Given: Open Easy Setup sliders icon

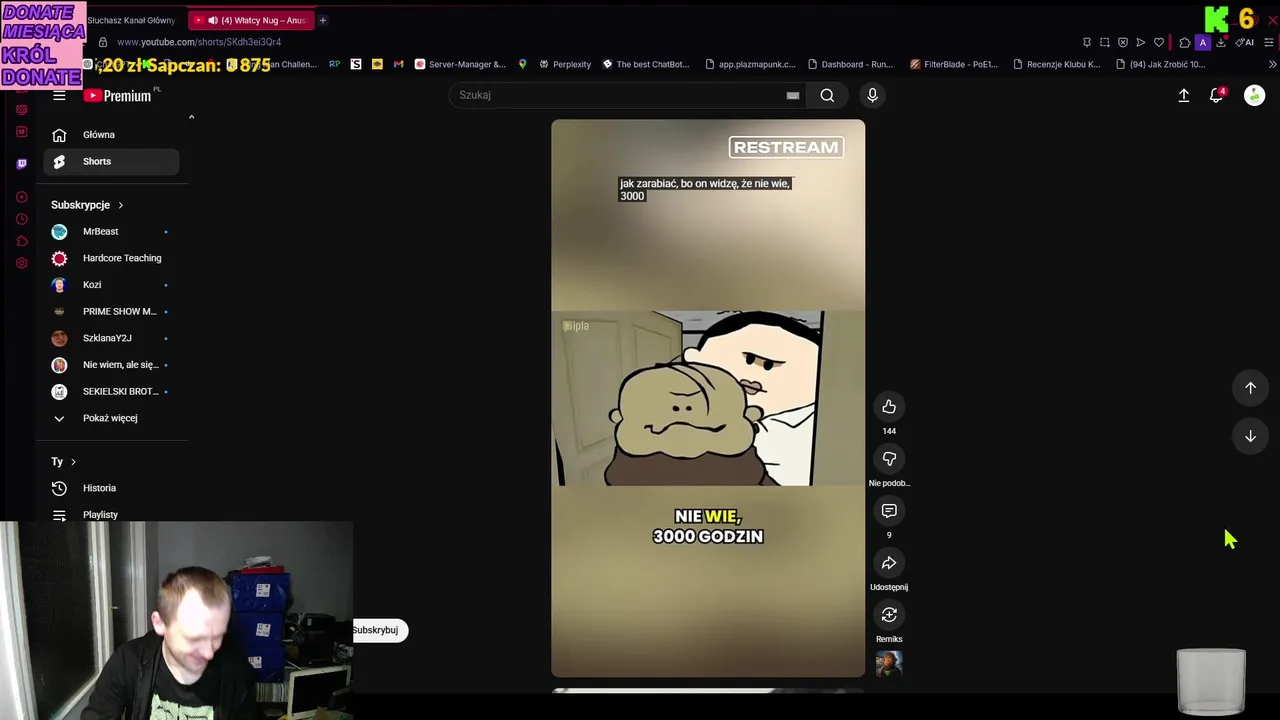Looking at the screenshot, I should click(x=1269, y=42).
